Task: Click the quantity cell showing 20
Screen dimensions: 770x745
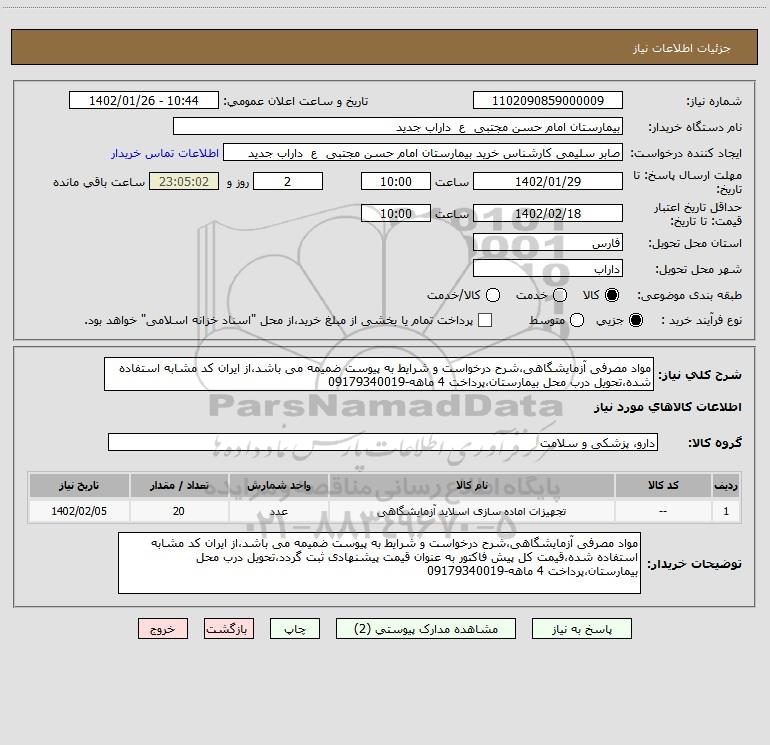Action: 179,511
